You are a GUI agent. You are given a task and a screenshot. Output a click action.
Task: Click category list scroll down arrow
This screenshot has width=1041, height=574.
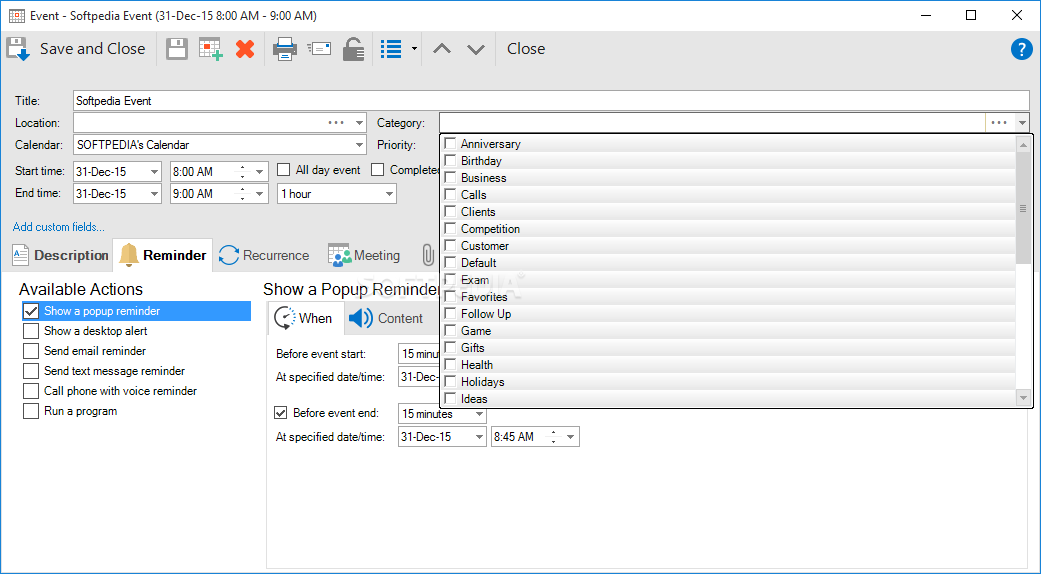tap(1023, 398)
